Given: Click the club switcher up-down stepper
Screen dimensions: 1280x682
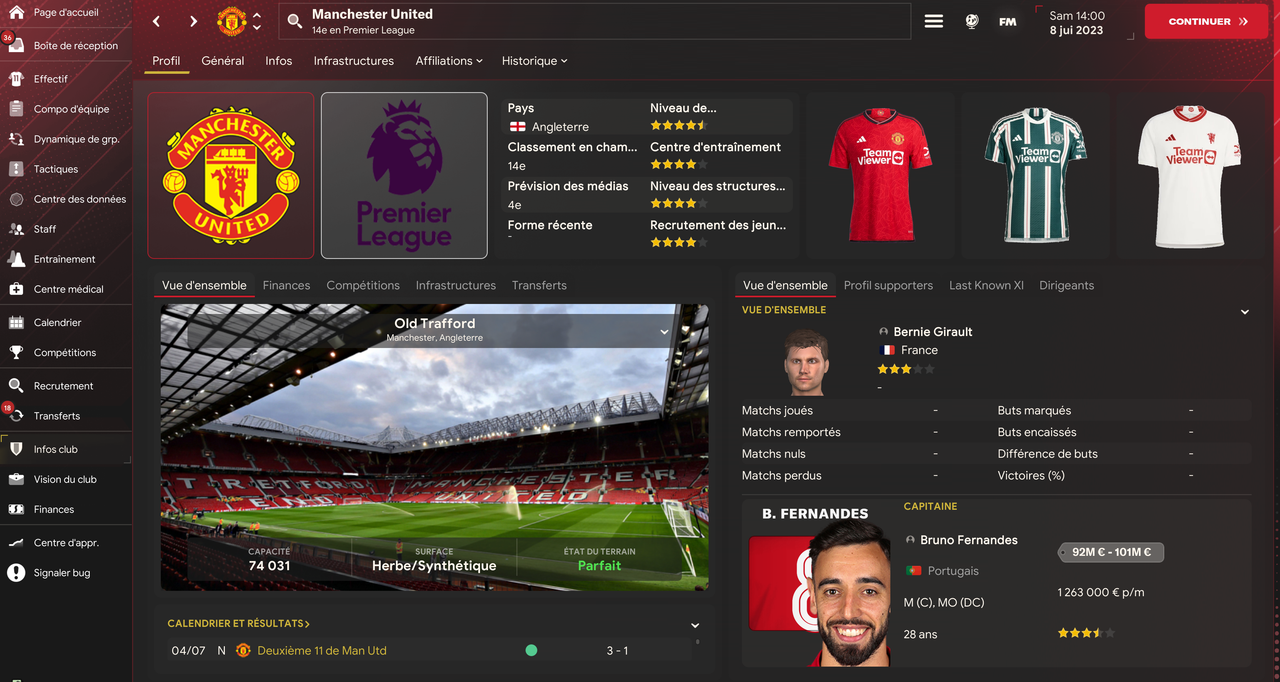Looking at the screenshot, I should pyautogui.click(x=257, y=21).
